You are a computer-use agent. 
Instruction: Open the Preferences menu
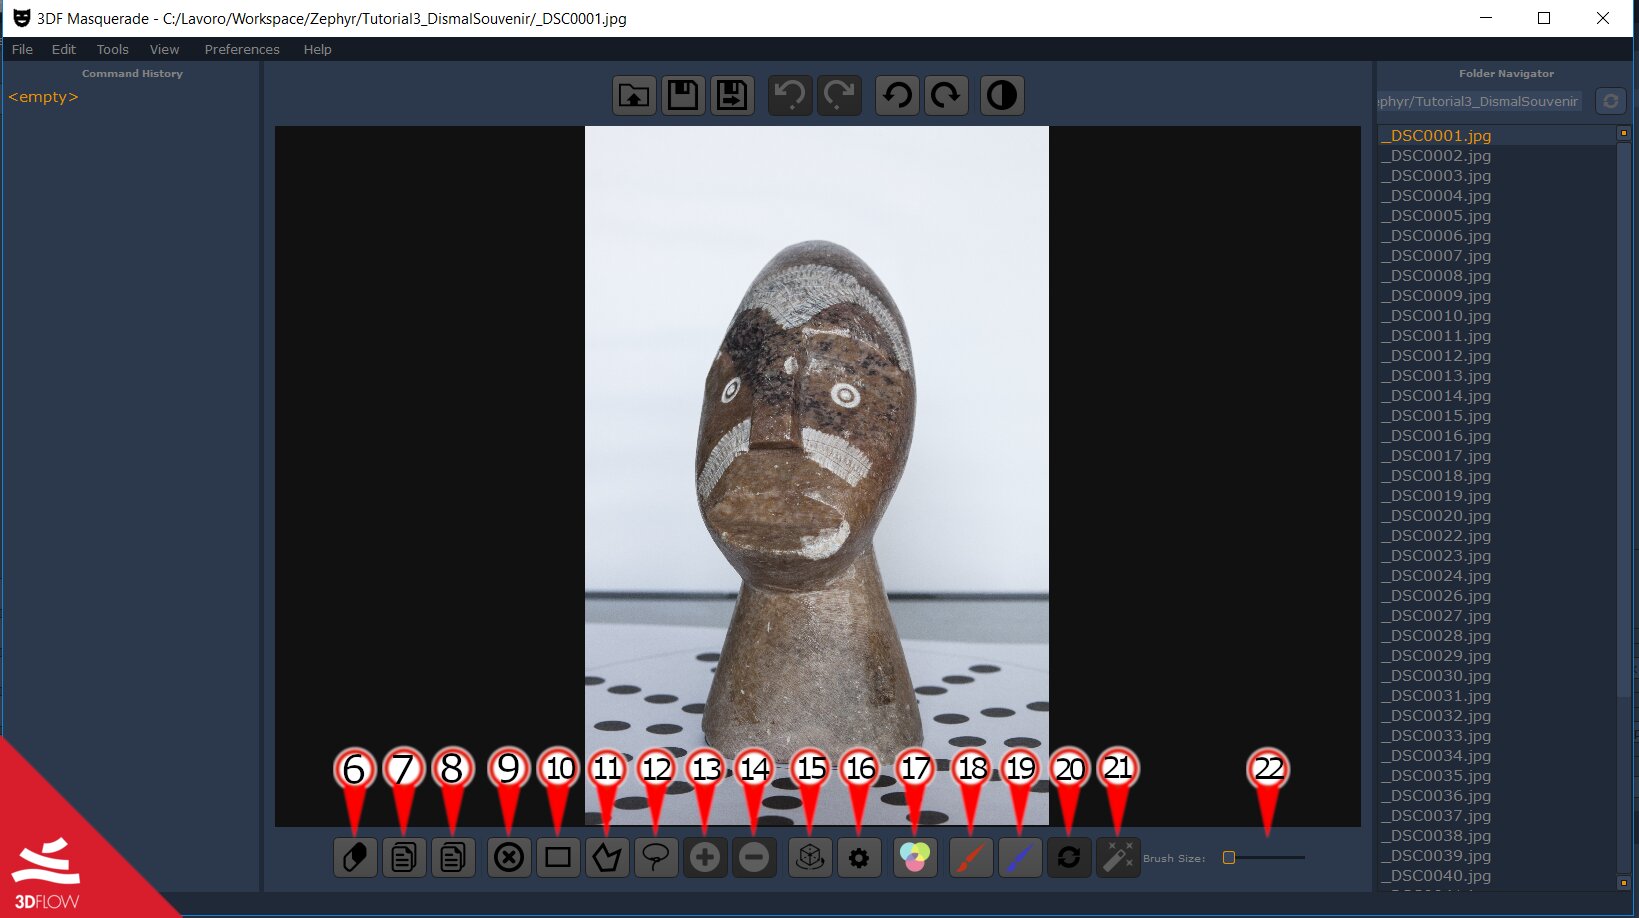coord(242,49)
